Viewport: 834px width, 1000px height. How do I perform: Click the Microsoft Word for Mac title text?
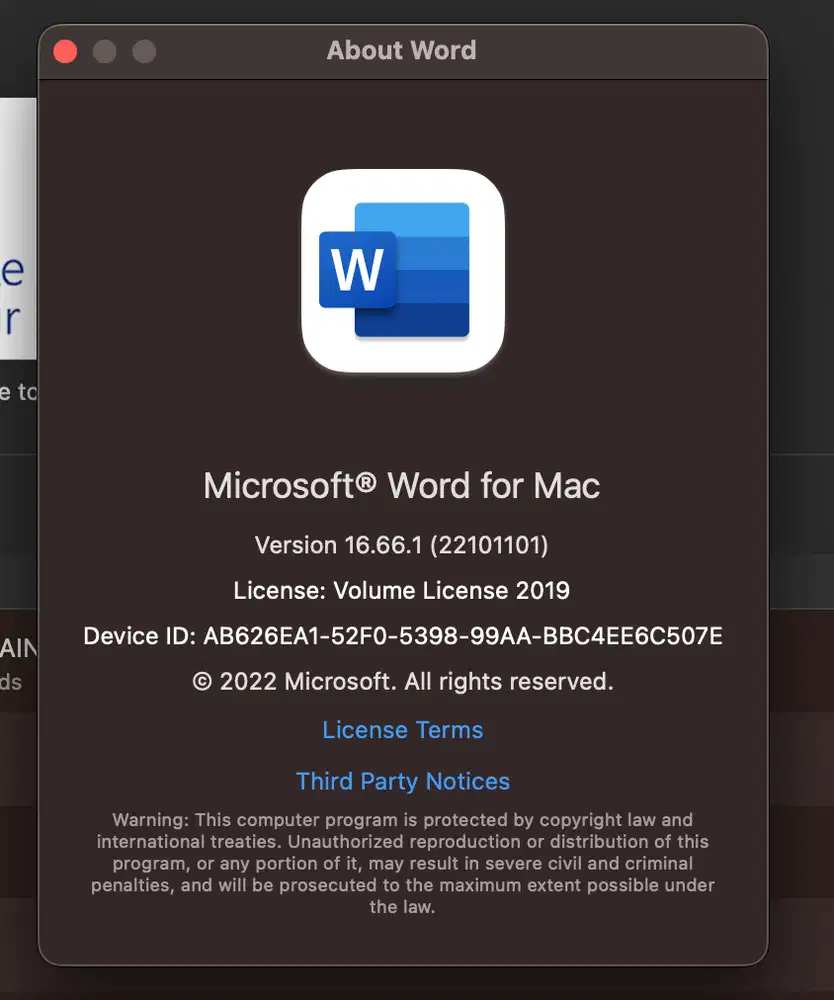401,486
